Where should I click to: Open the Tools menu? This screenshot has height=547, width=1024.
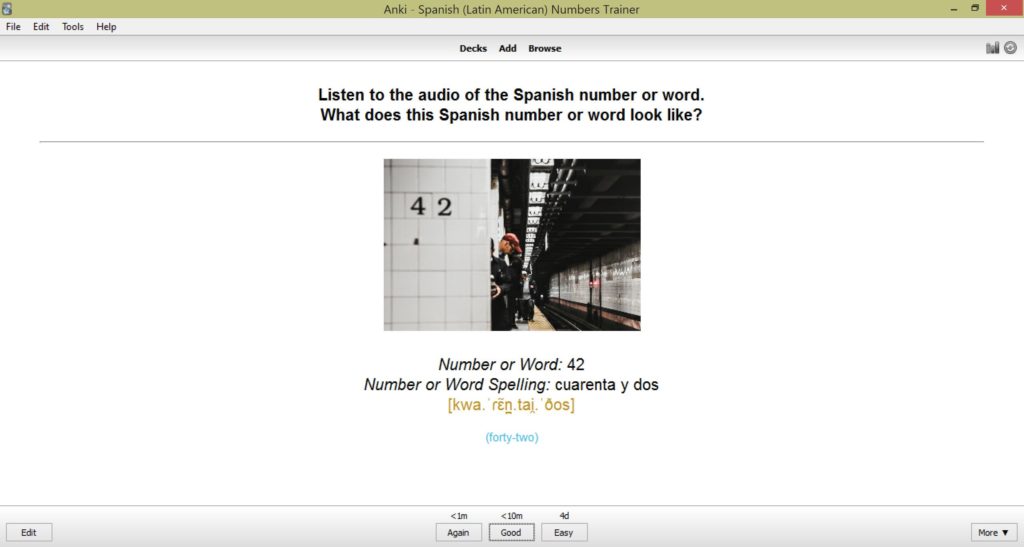pyautogui.click(x=72, y=27)
